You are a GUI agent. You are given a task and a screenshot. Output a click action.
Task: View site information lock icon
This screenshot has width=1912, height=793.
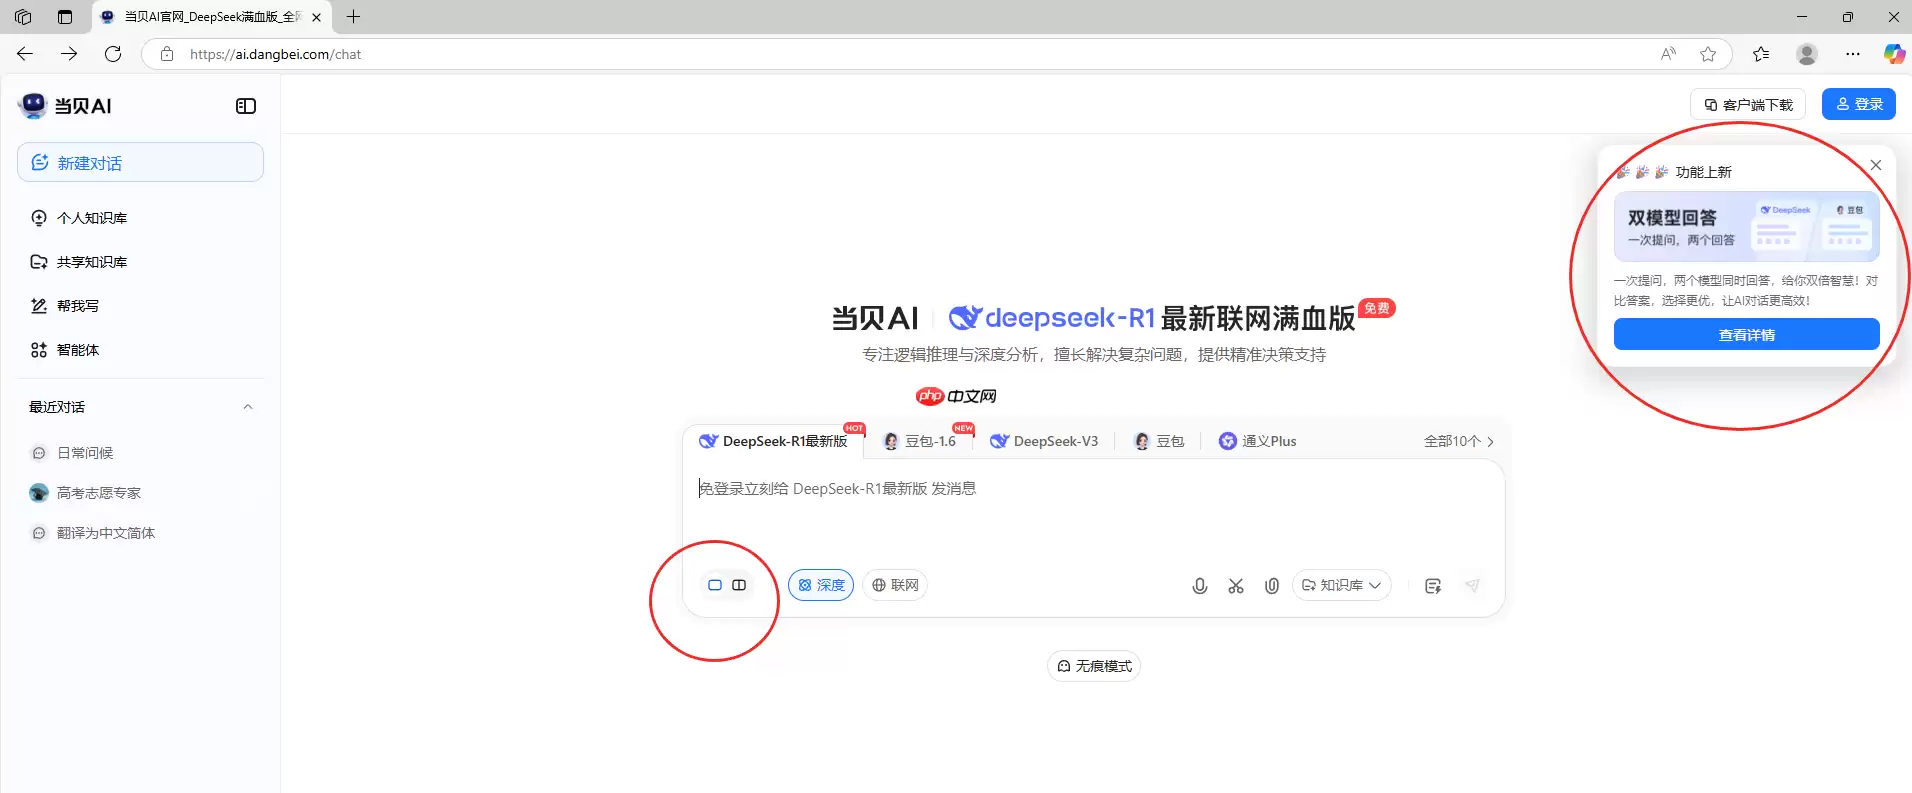point(167,54)
